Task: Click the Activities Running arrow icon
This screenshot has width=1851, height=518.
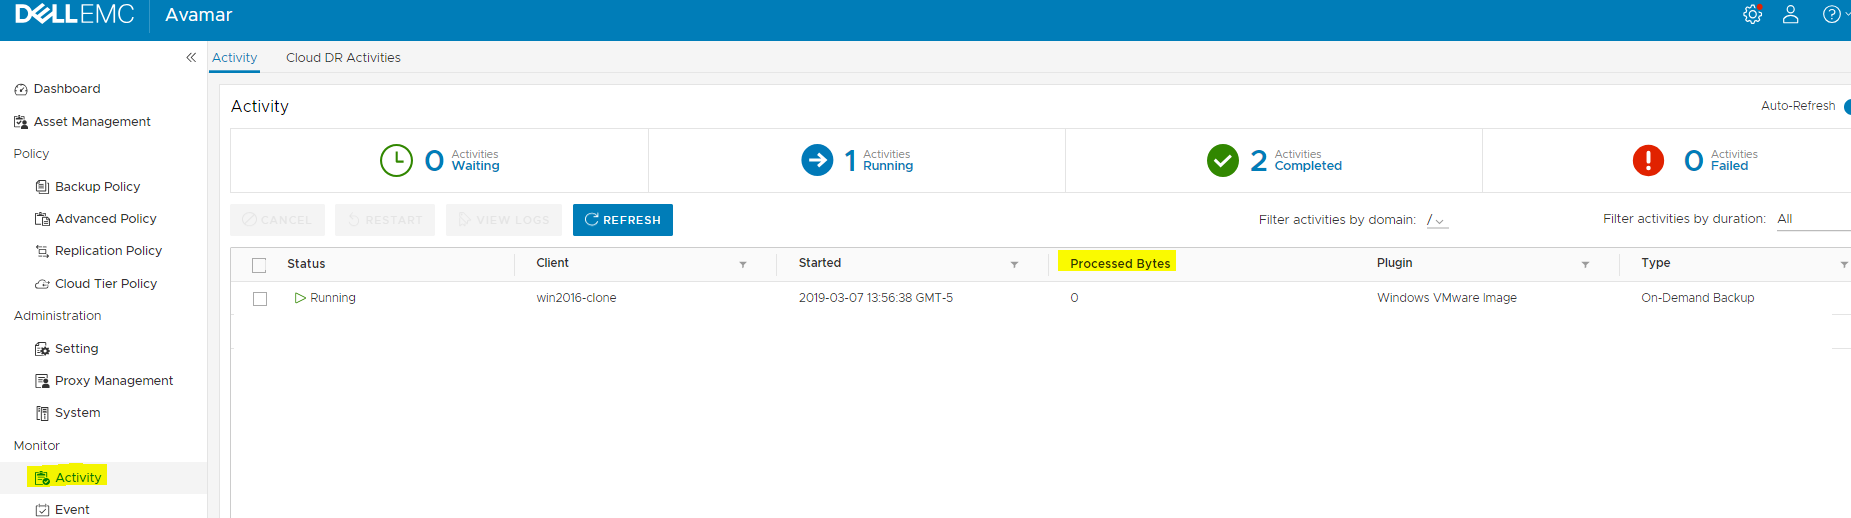Action: [x=817, y=160]
